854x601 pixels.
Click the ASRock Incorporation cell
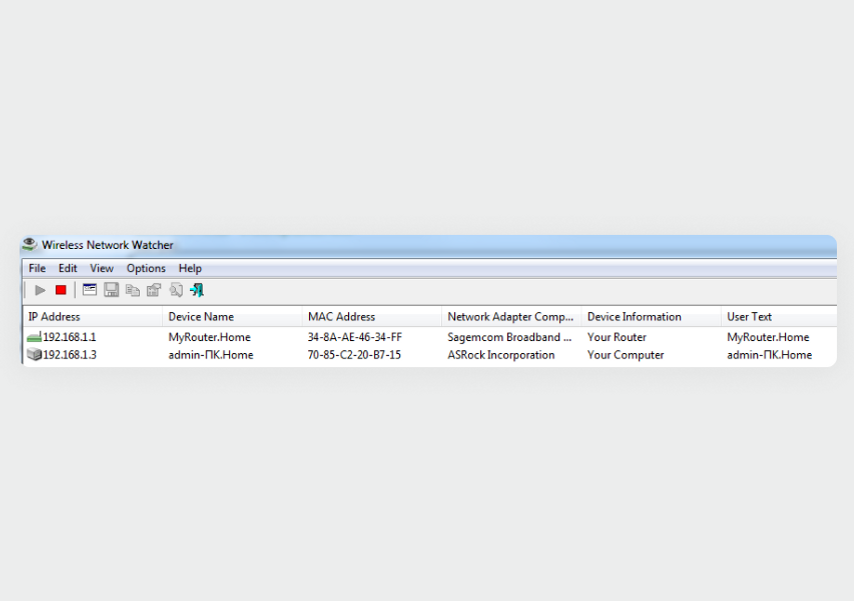(x=501, y=355)
